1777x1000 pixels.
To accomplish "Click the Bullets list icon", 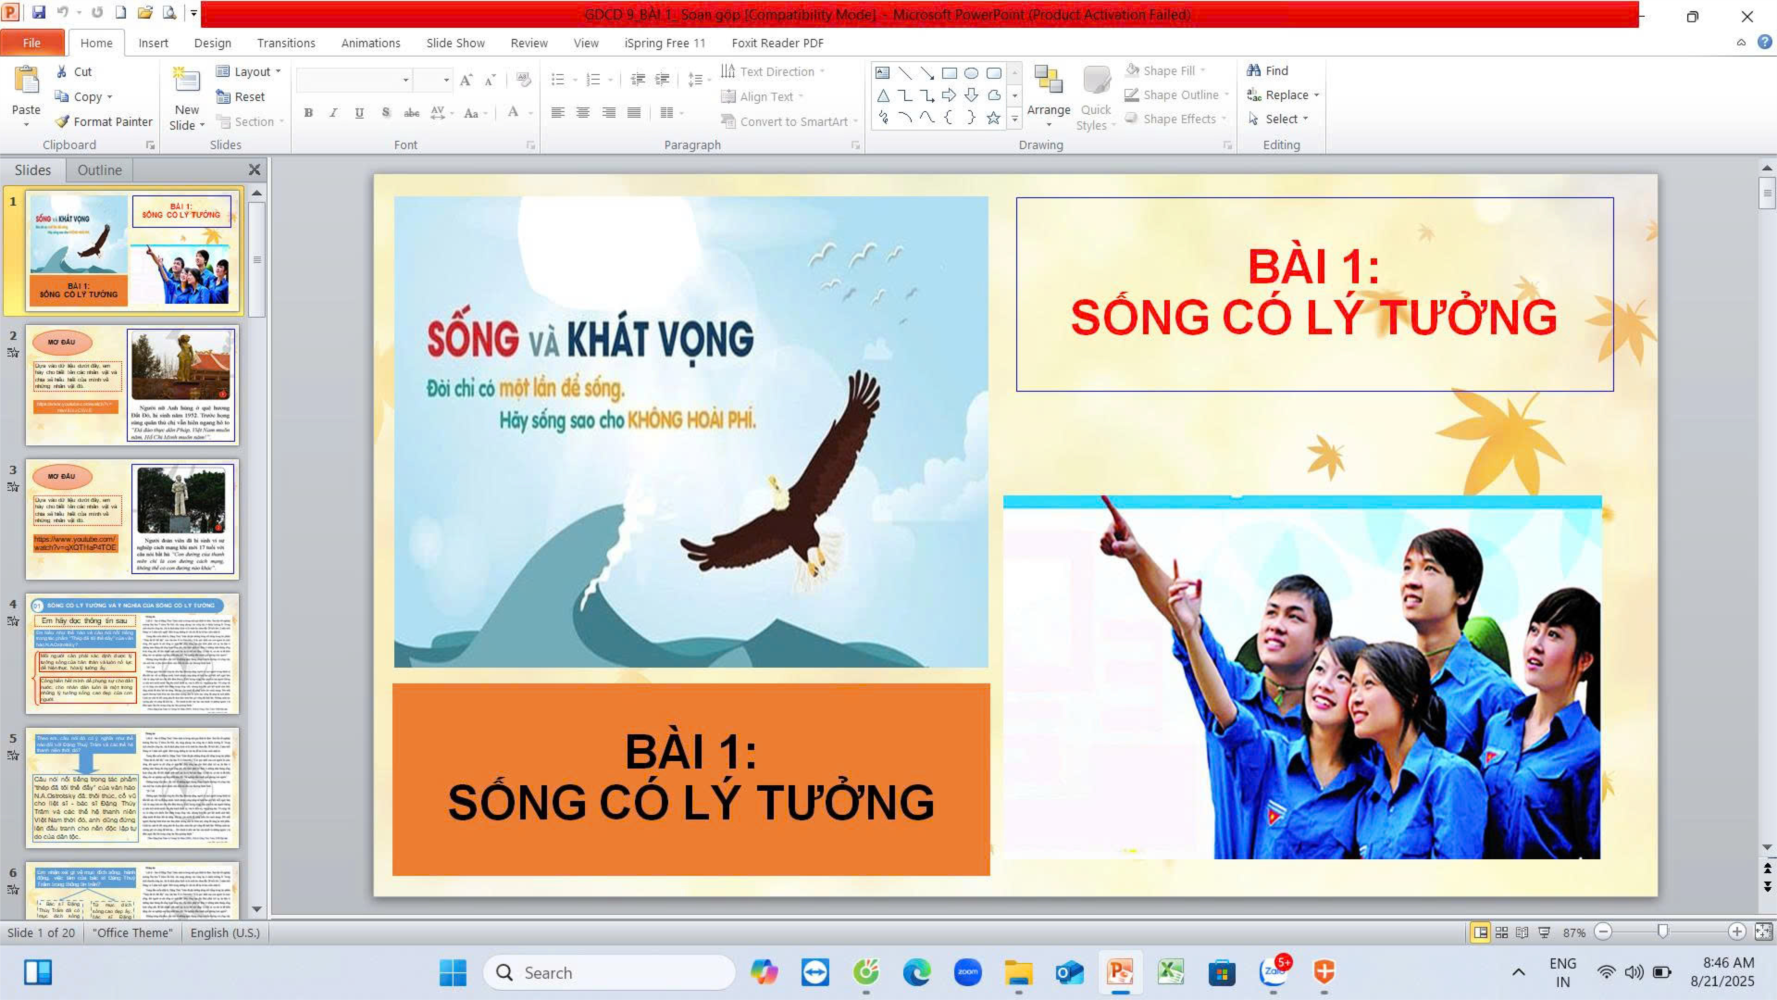I will pos(558,79).
